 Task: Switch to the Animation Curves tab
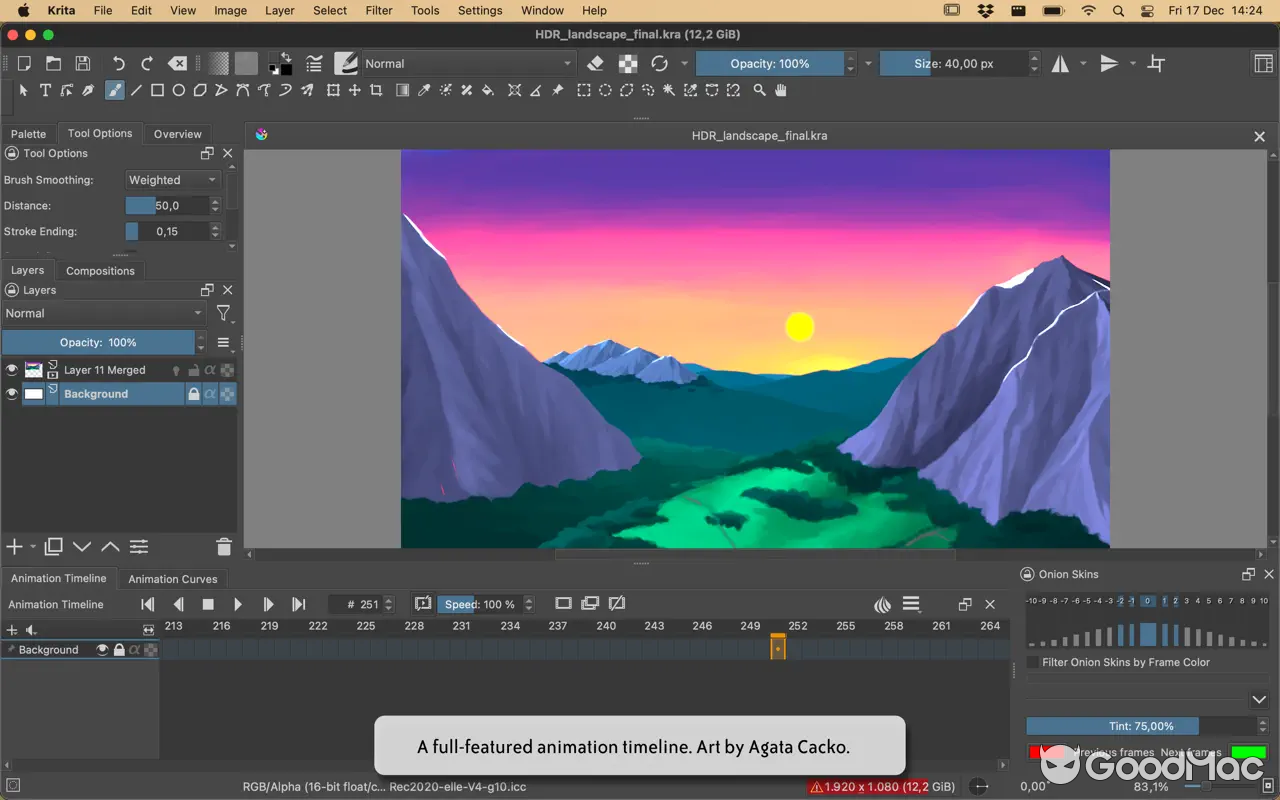click(172, 578)
